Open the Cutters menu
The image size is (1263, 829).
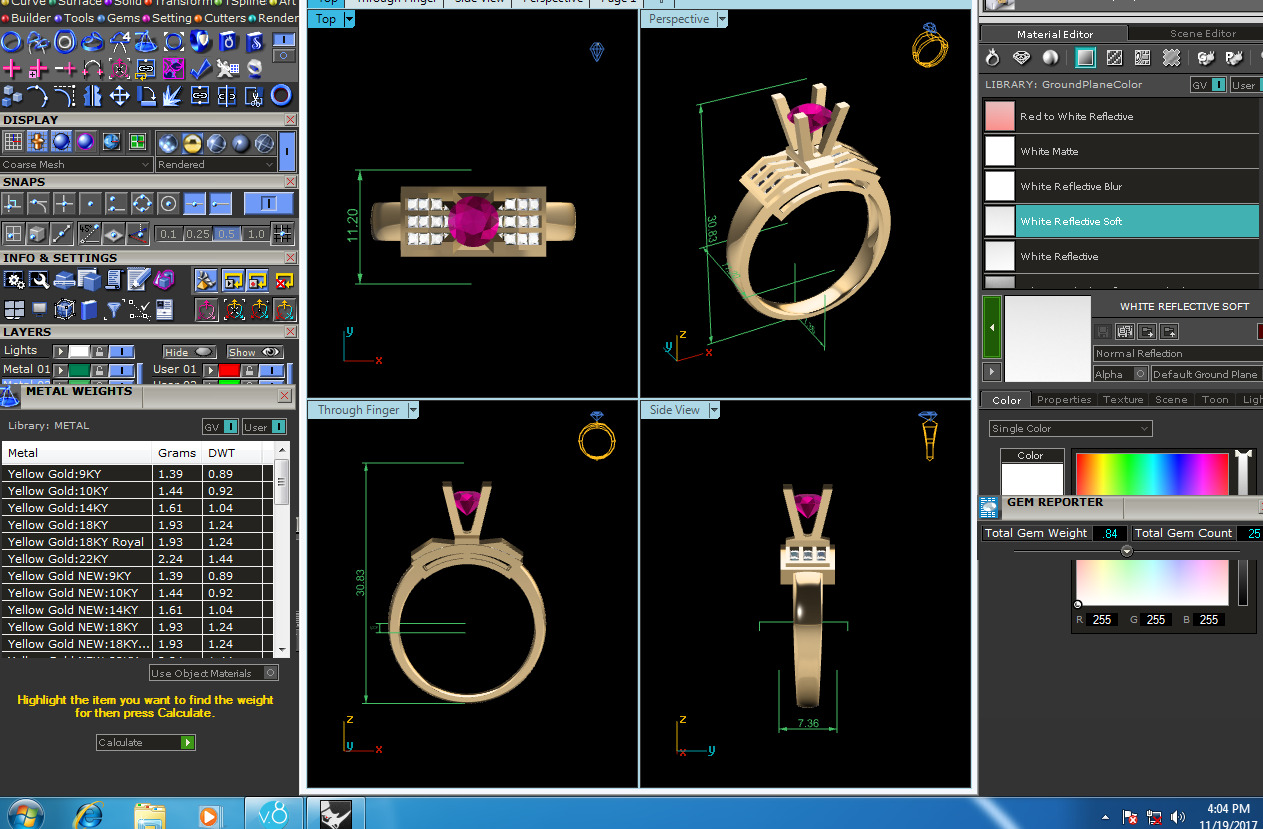225,18
